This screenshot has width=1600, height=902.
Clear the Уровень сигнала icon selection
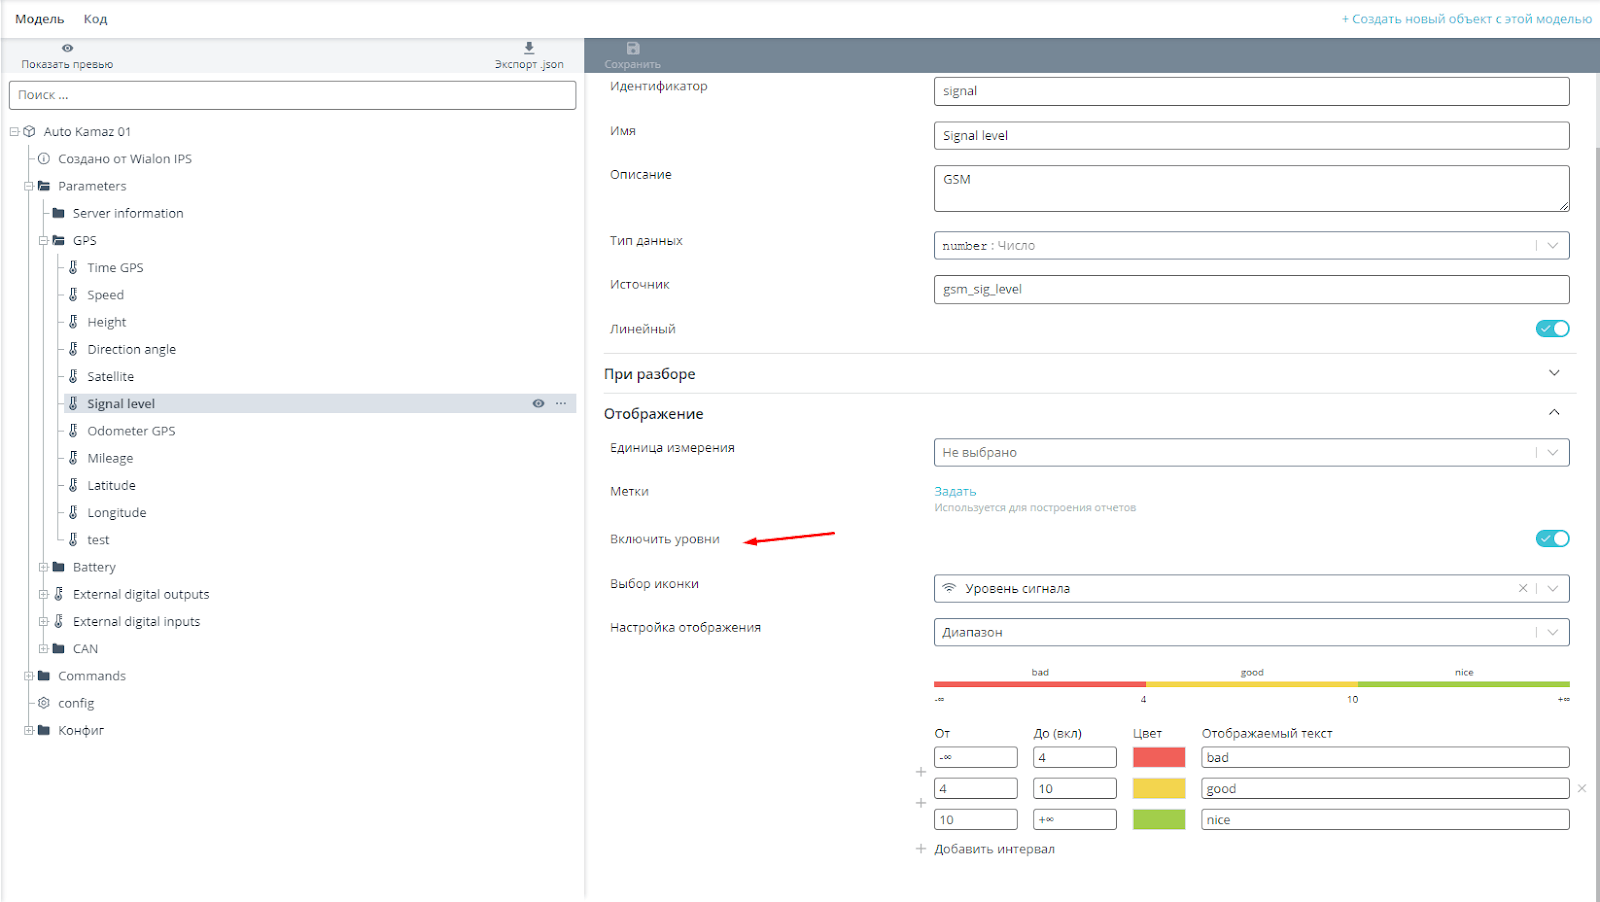tap(1523, 588)
